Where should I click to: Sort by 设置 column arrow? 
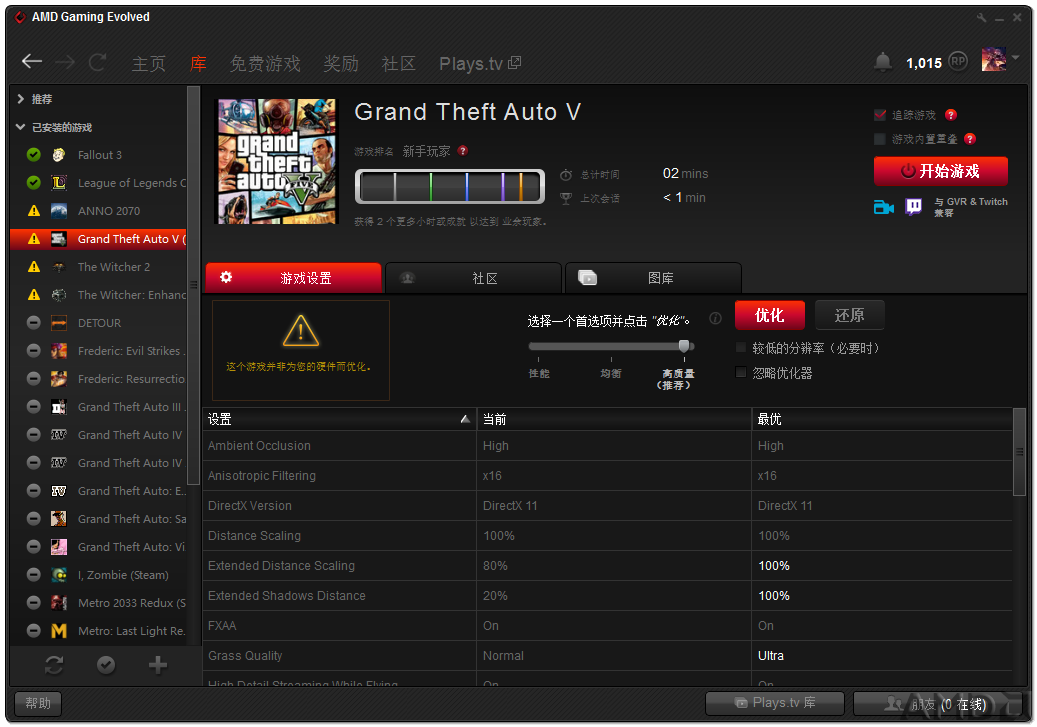[x=465, y=419]
